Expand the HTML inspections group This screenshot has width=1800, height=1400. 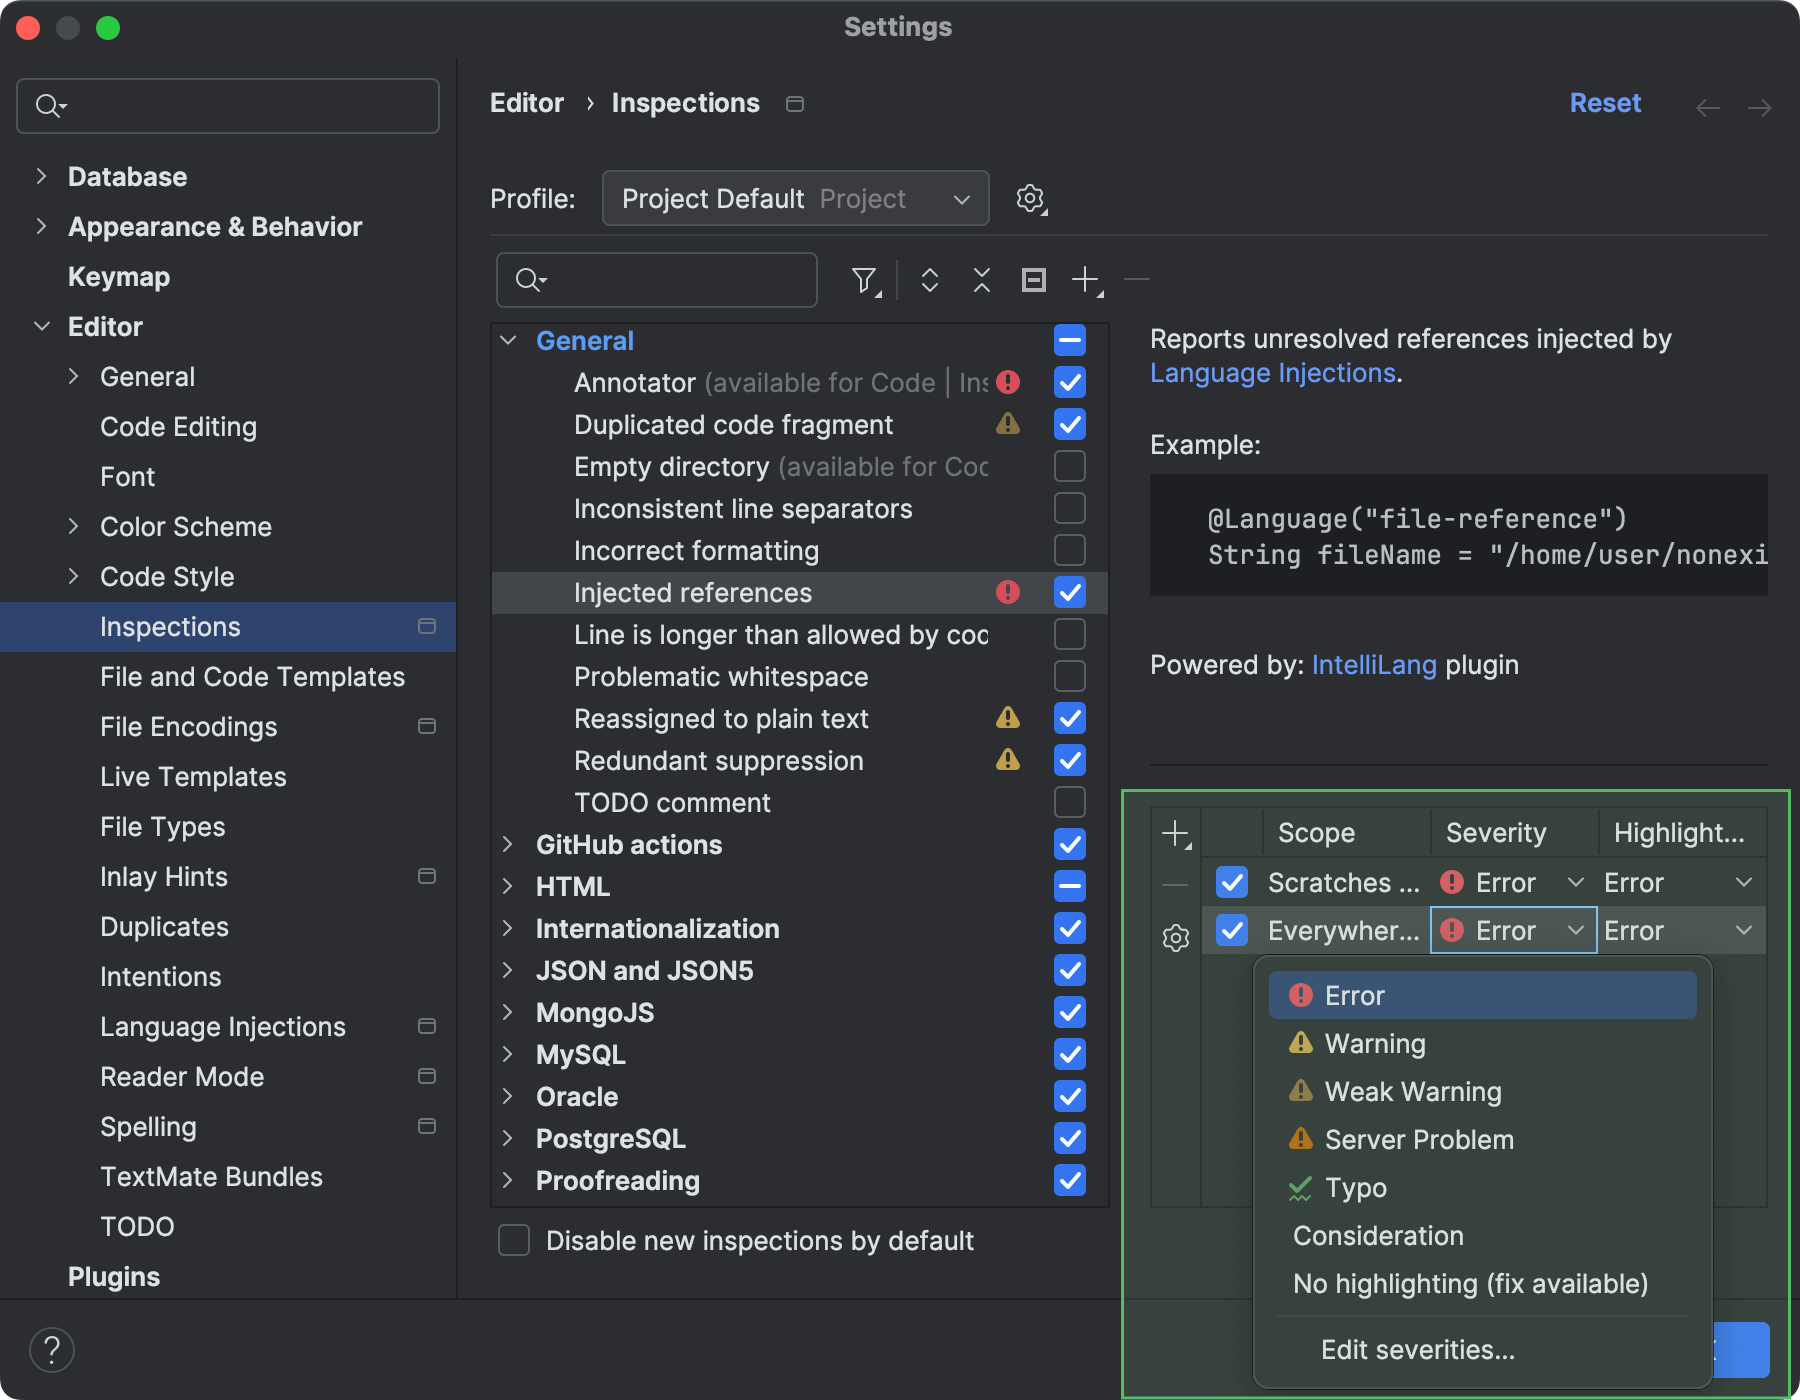click(508, 886)
